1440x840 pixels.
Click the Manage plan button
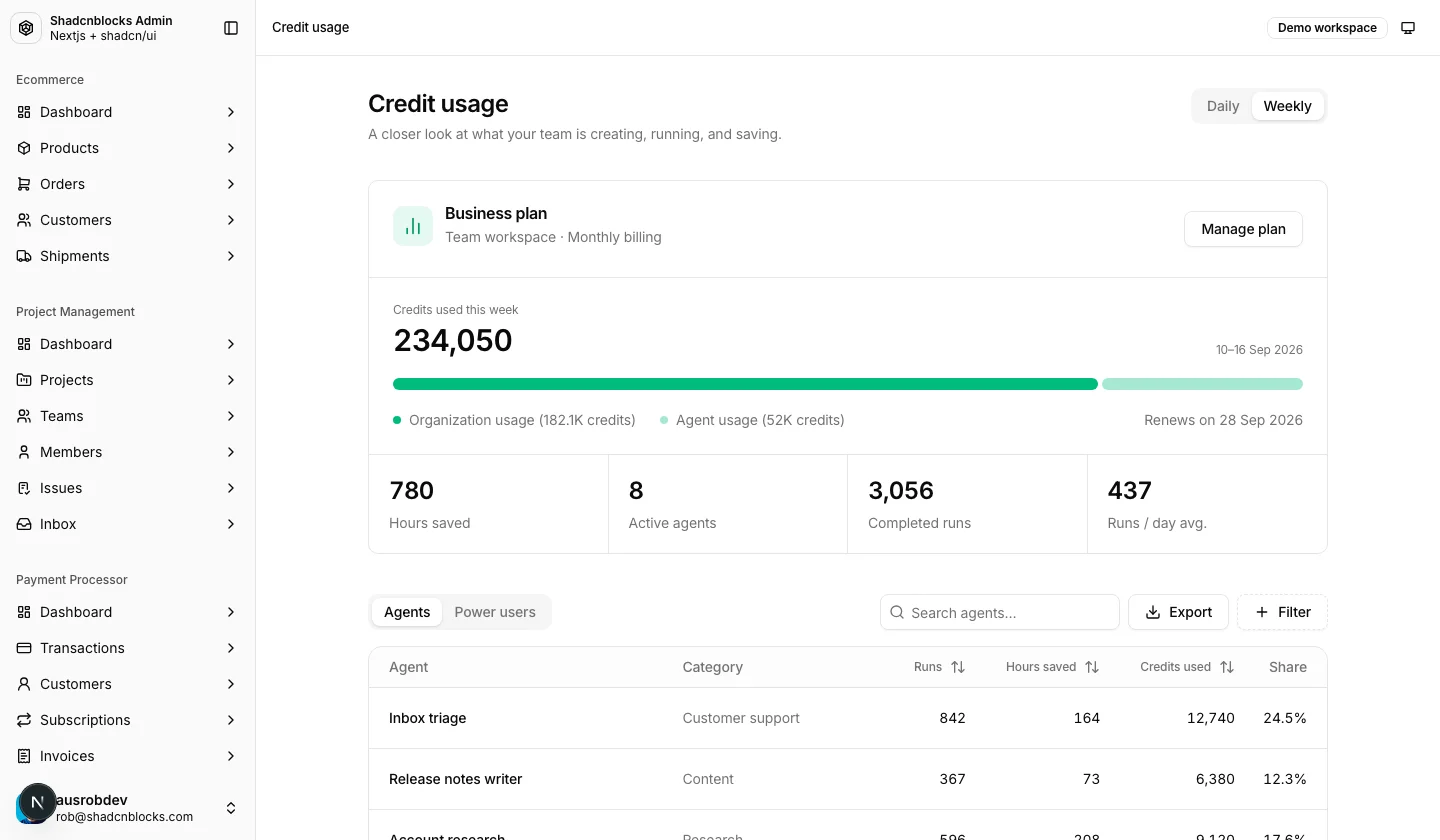[x=1243, y=229]
